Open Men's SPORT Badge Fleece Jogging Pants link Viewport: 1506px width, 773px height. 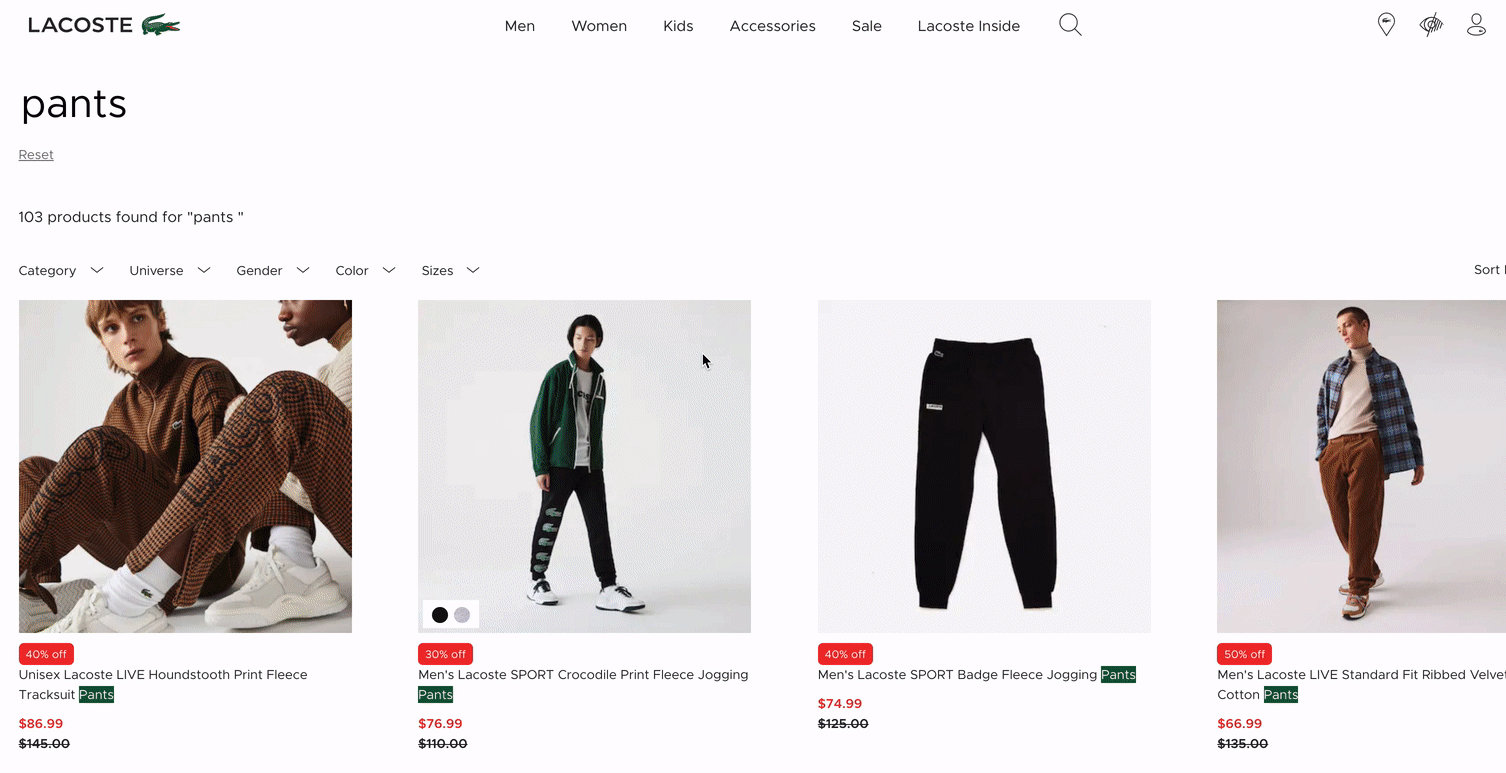tap(977, 675)
